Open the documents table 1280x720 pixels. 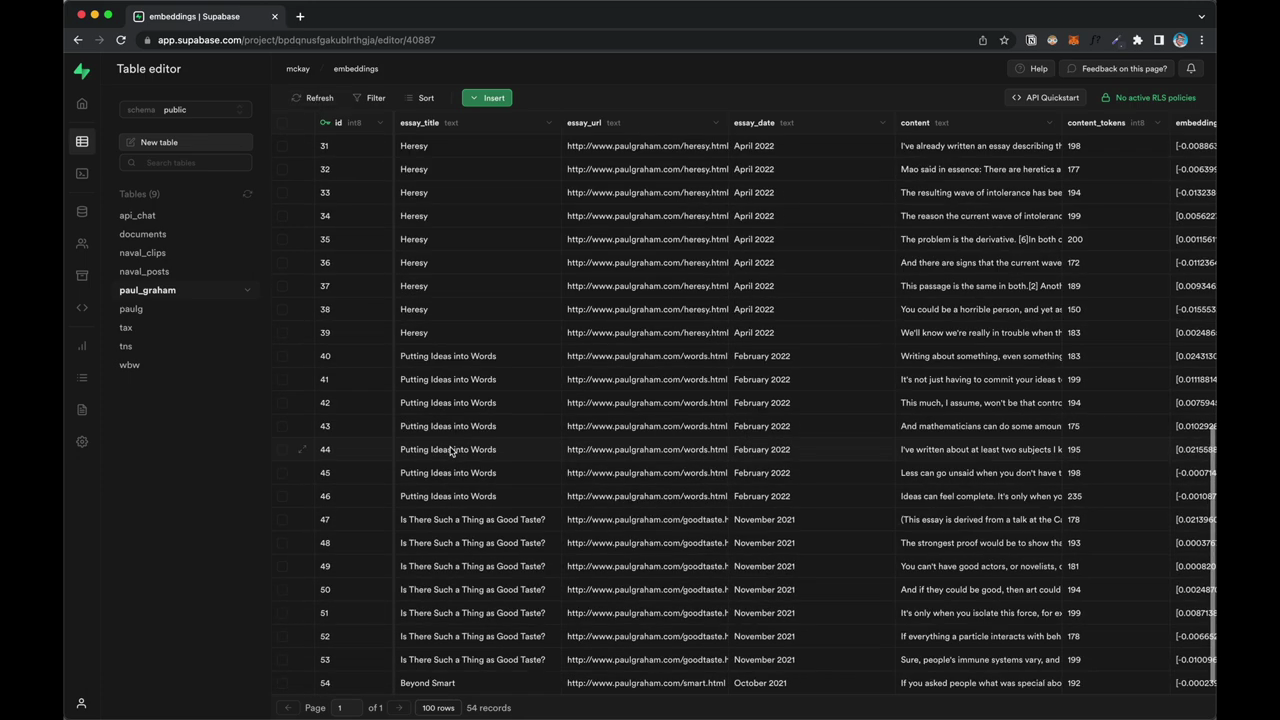143,234
